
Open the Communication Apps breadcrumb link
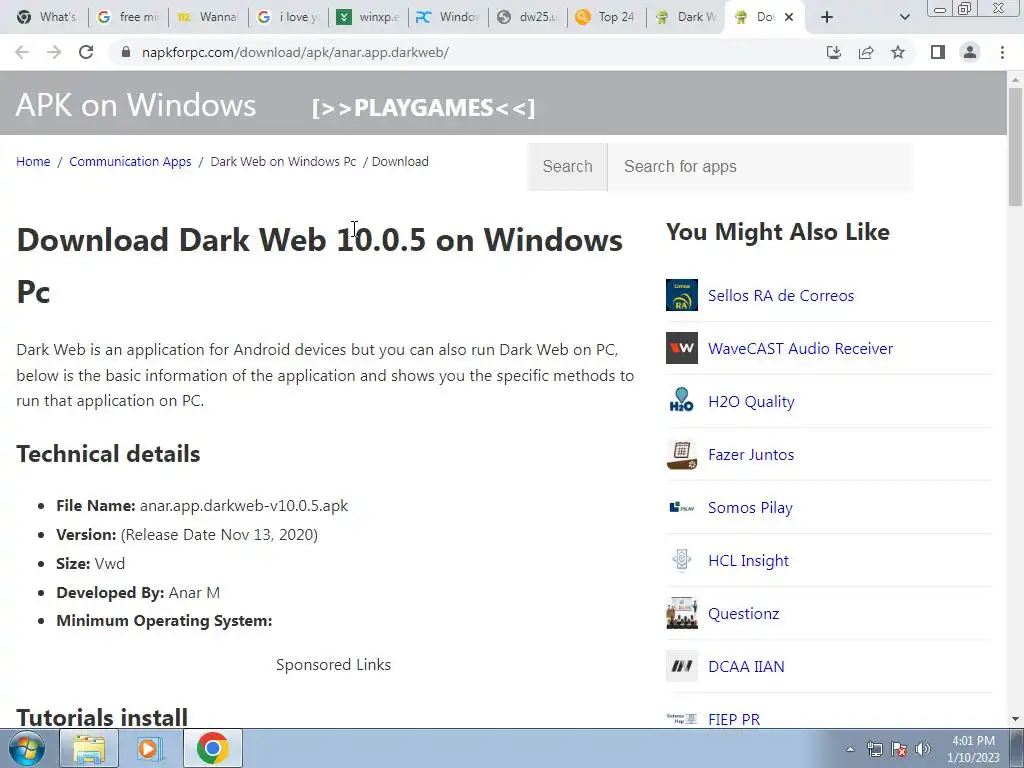(x=130, y=161)
